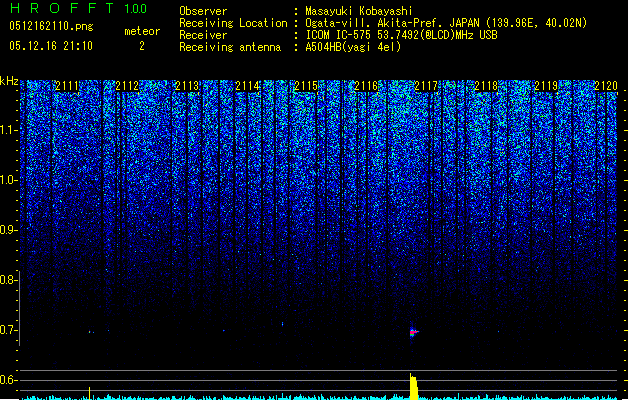Click the observer name Masayuki Kobayashi
This screenshot has width=629, height=400.
[x=359, y=11]
